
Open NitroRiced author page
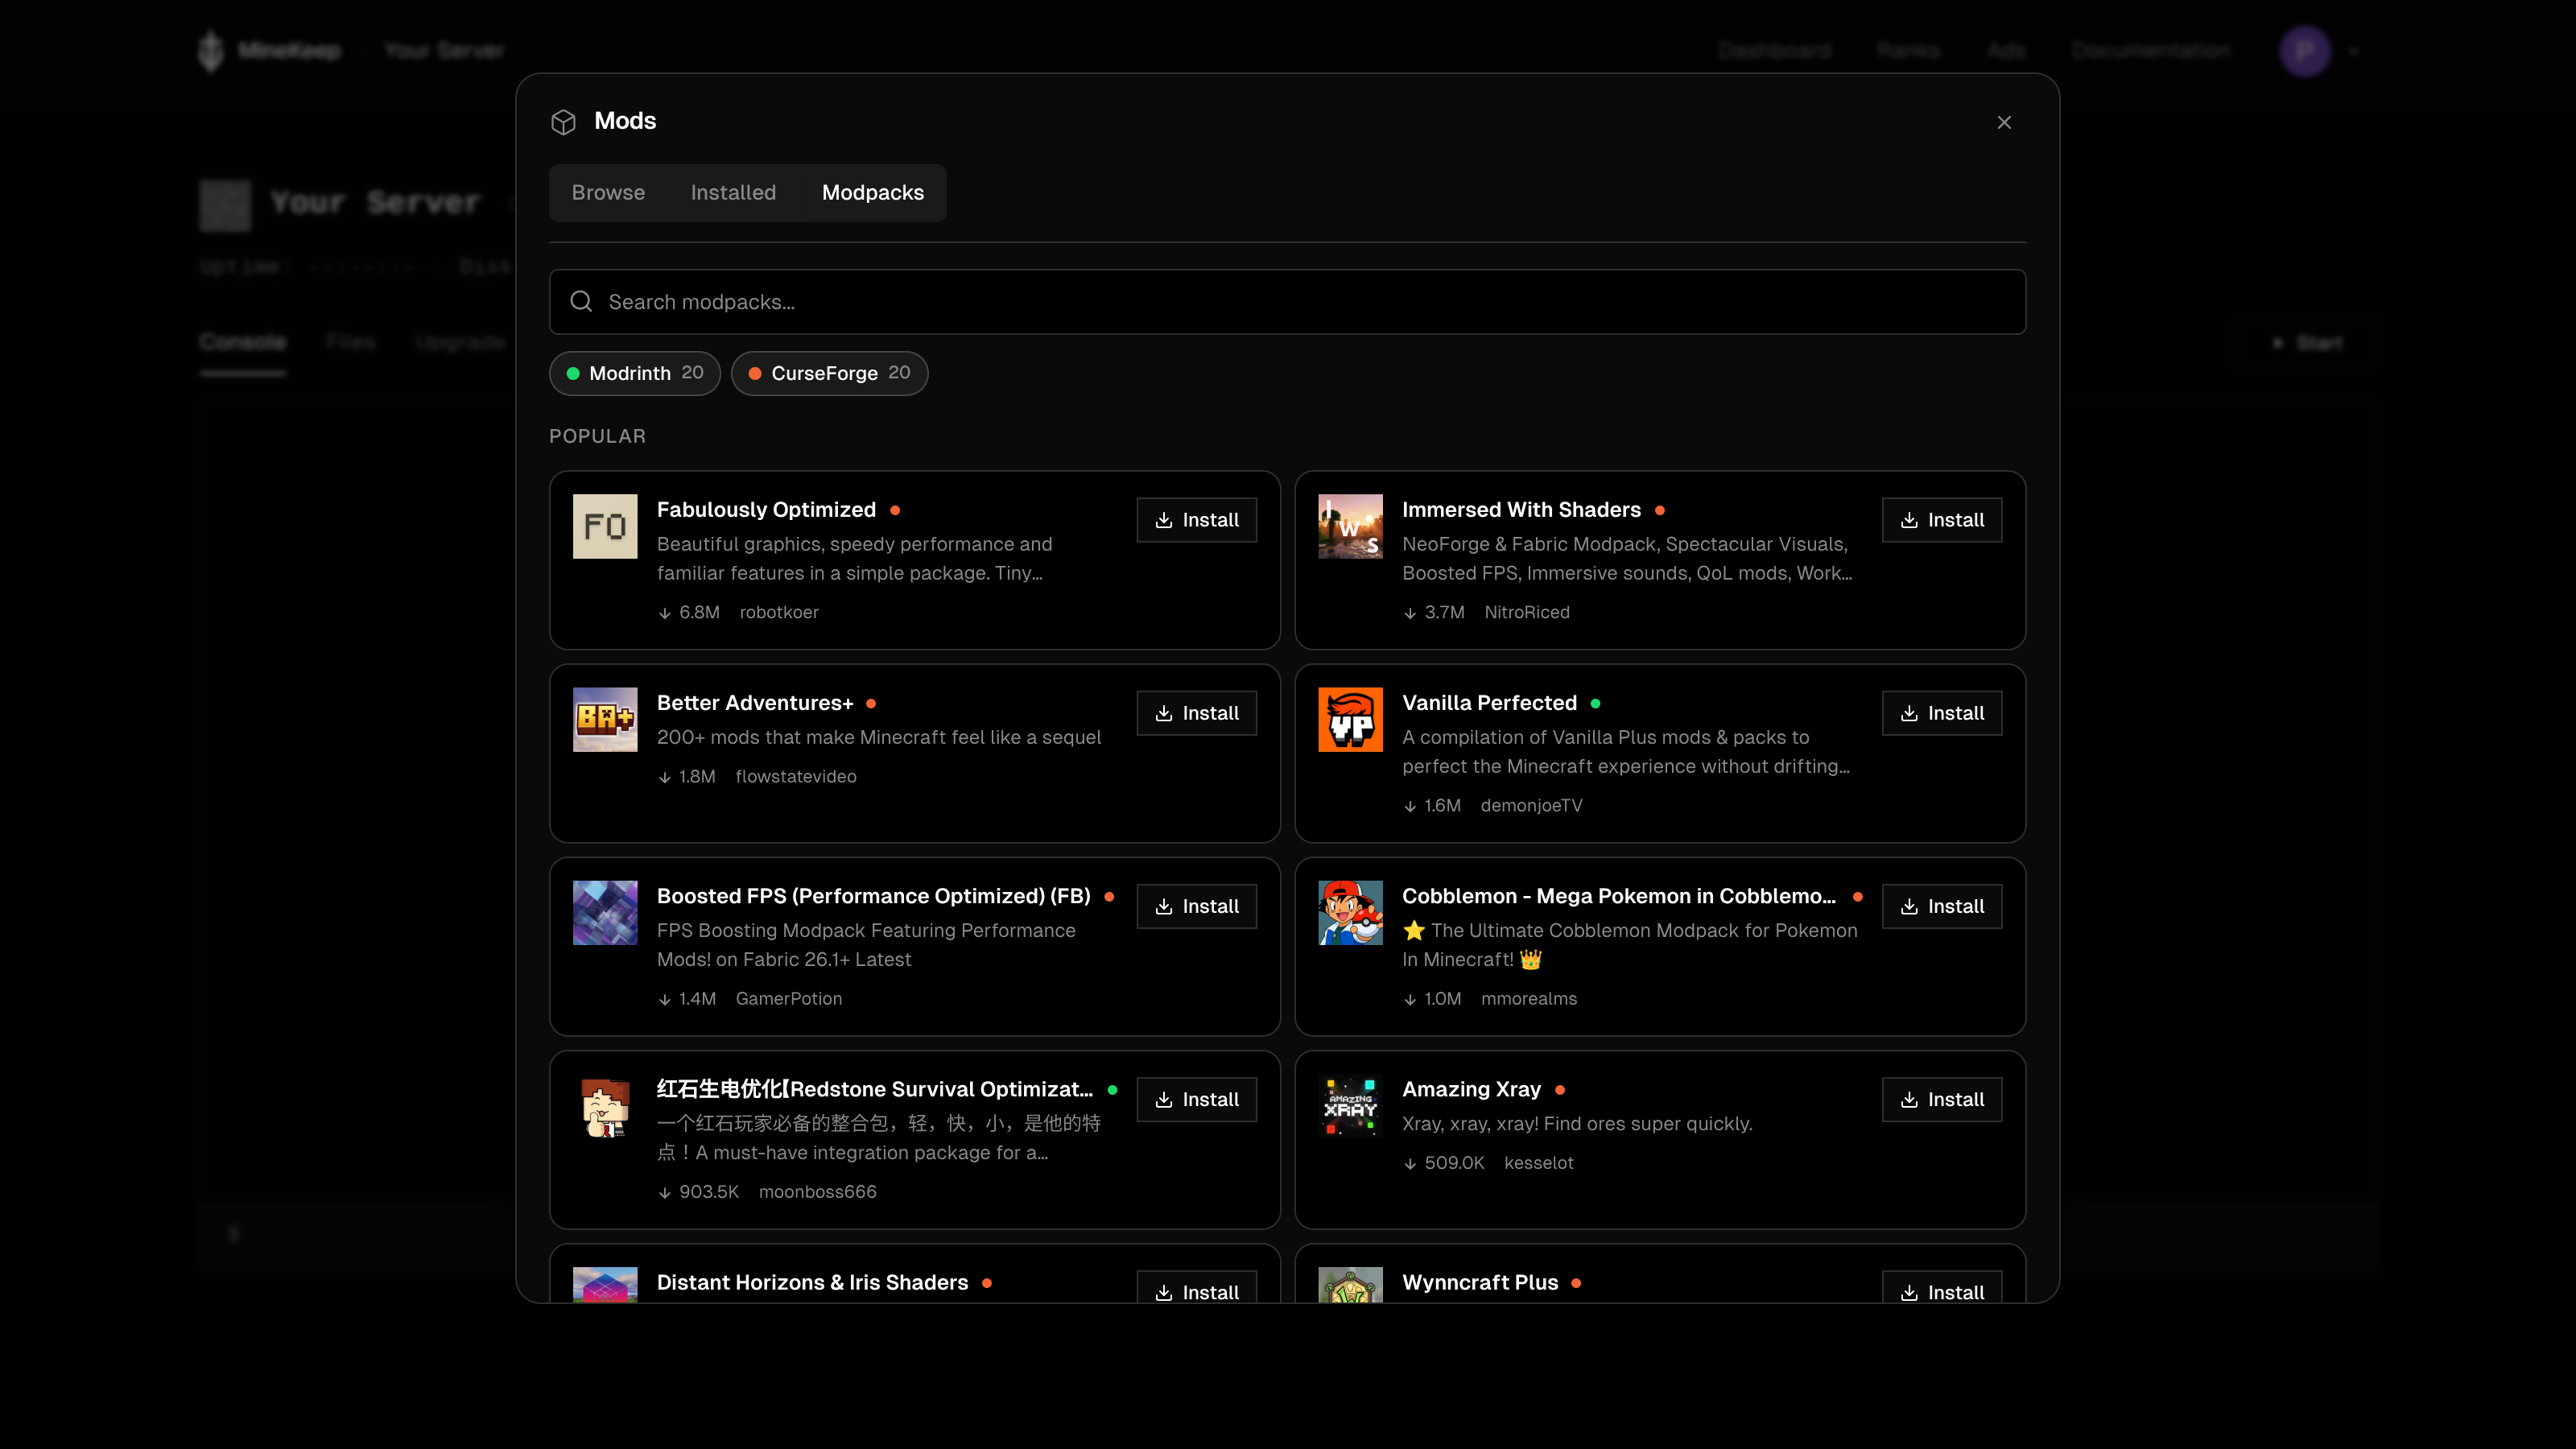pos(1527,612)
